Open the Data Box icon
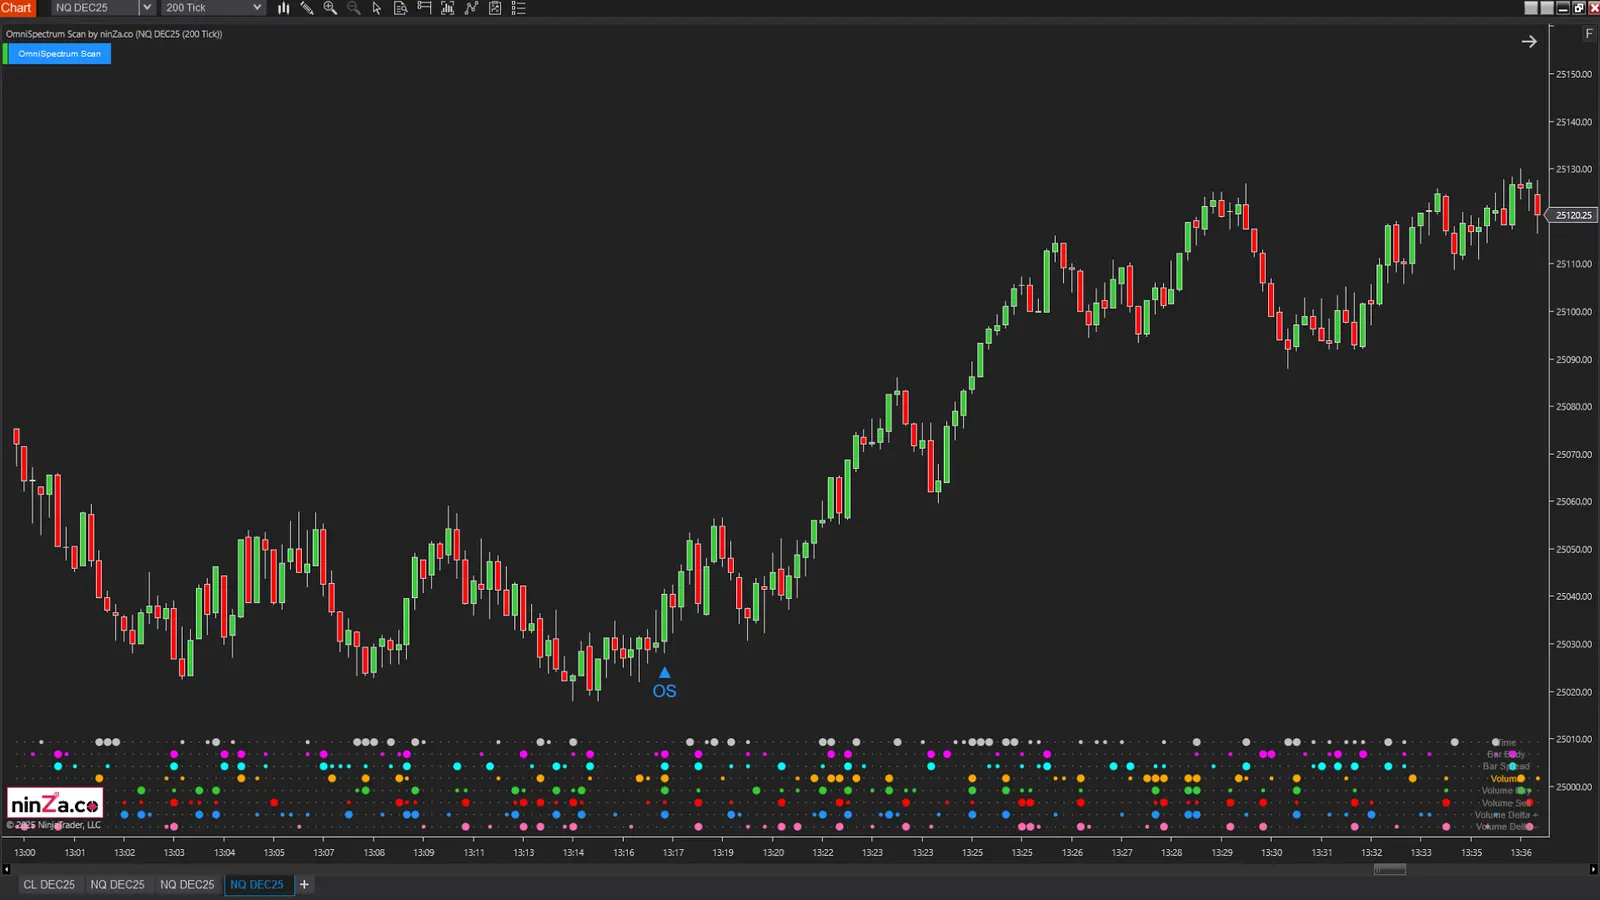Viewport: 1600px width, 900px height. pyautogui.click(x=400, y=8)
